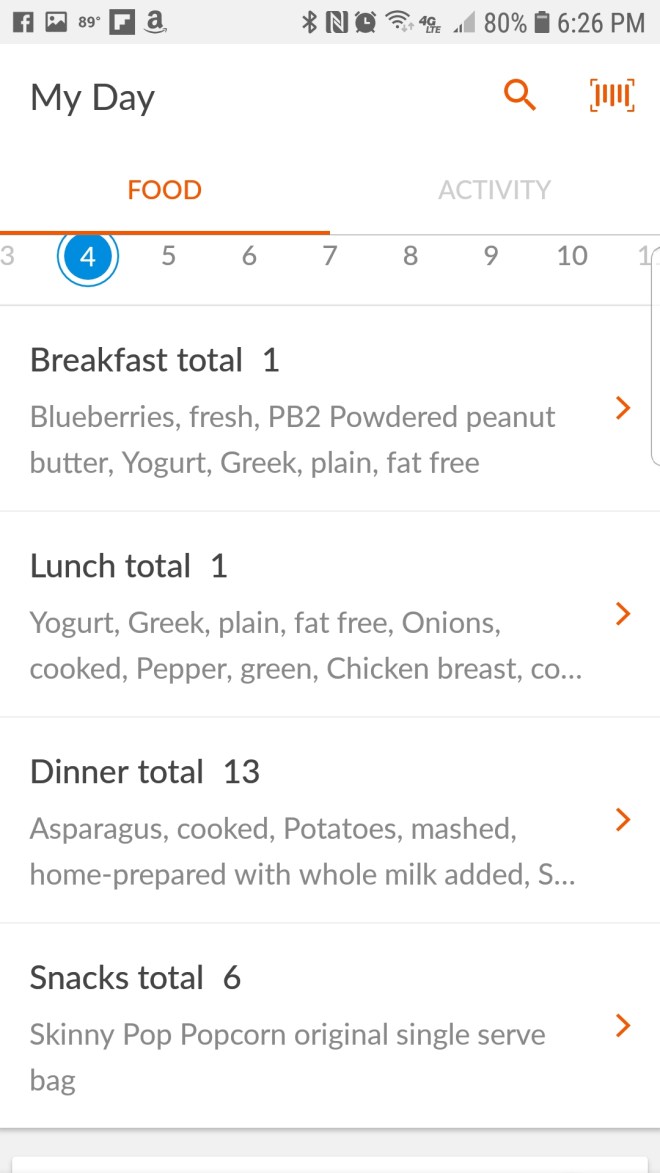Select the FOOD tab
This screenshot has height=1173, width=660.
tap(165, 190)
